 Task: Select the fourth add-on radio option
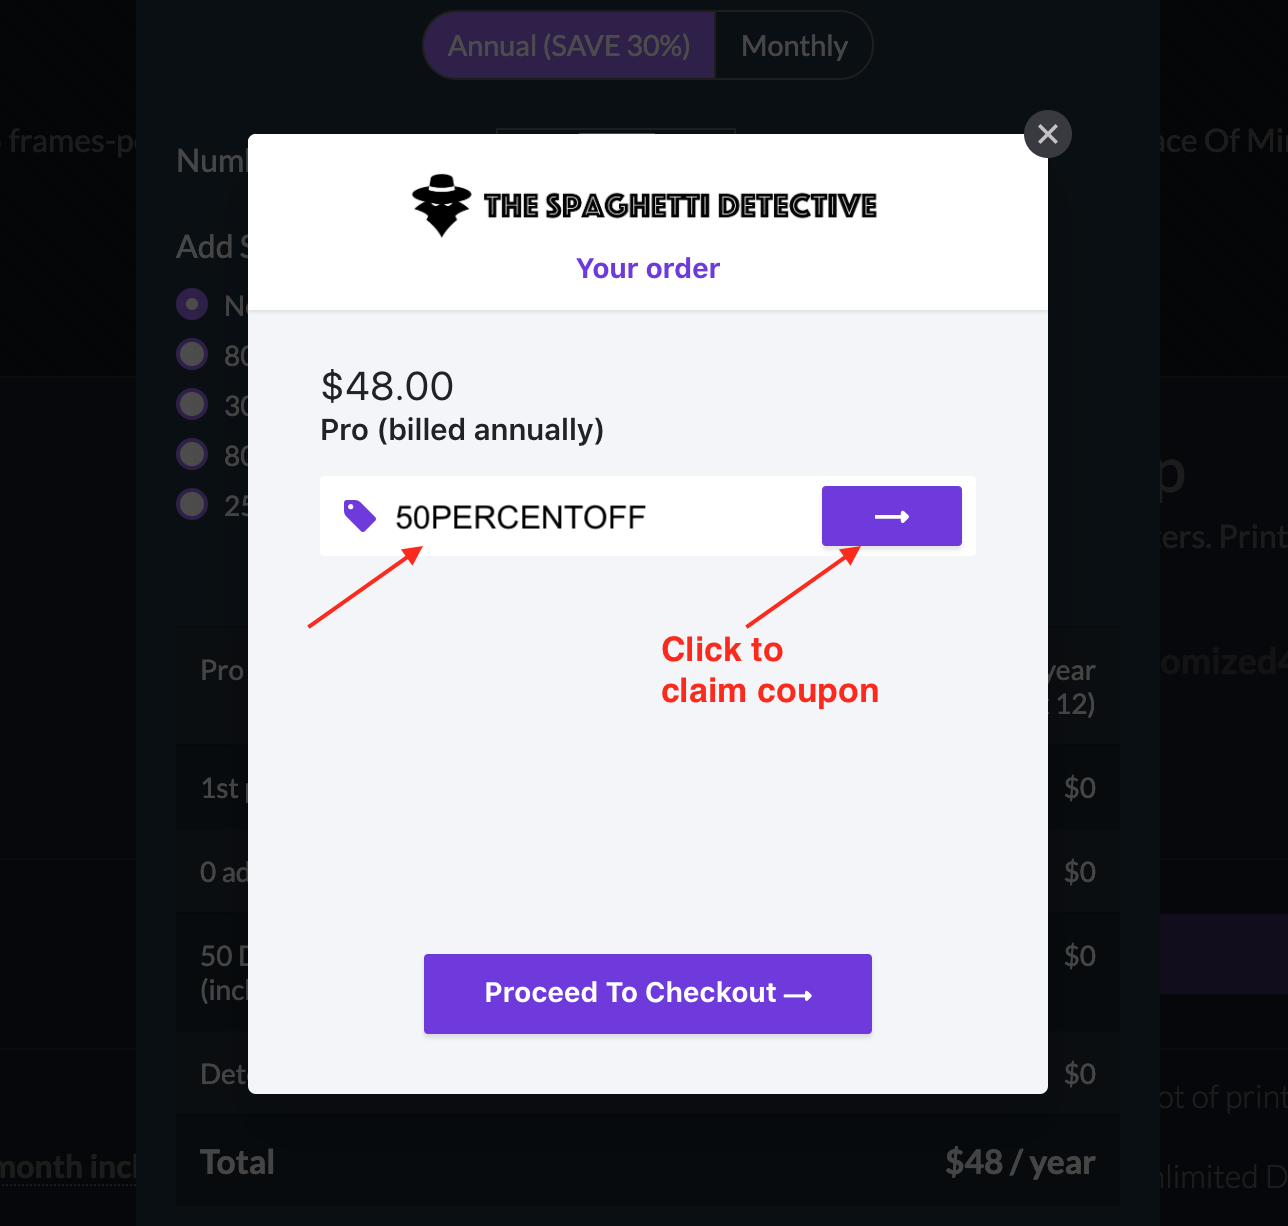coord(192,454)
